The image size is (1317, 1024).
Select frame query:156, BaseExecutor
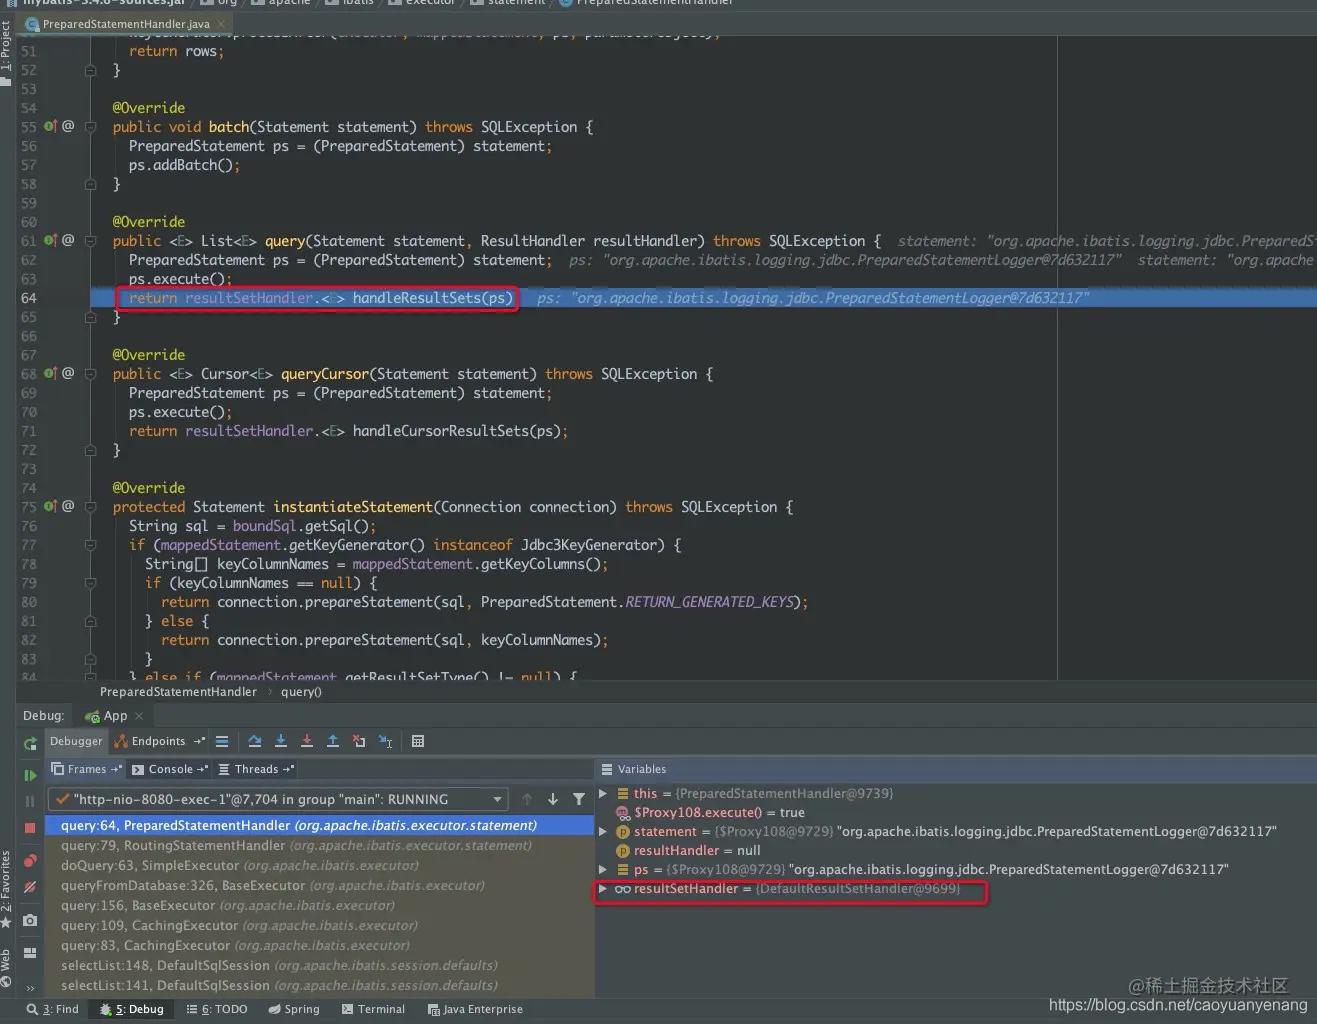tap(320, 905)
